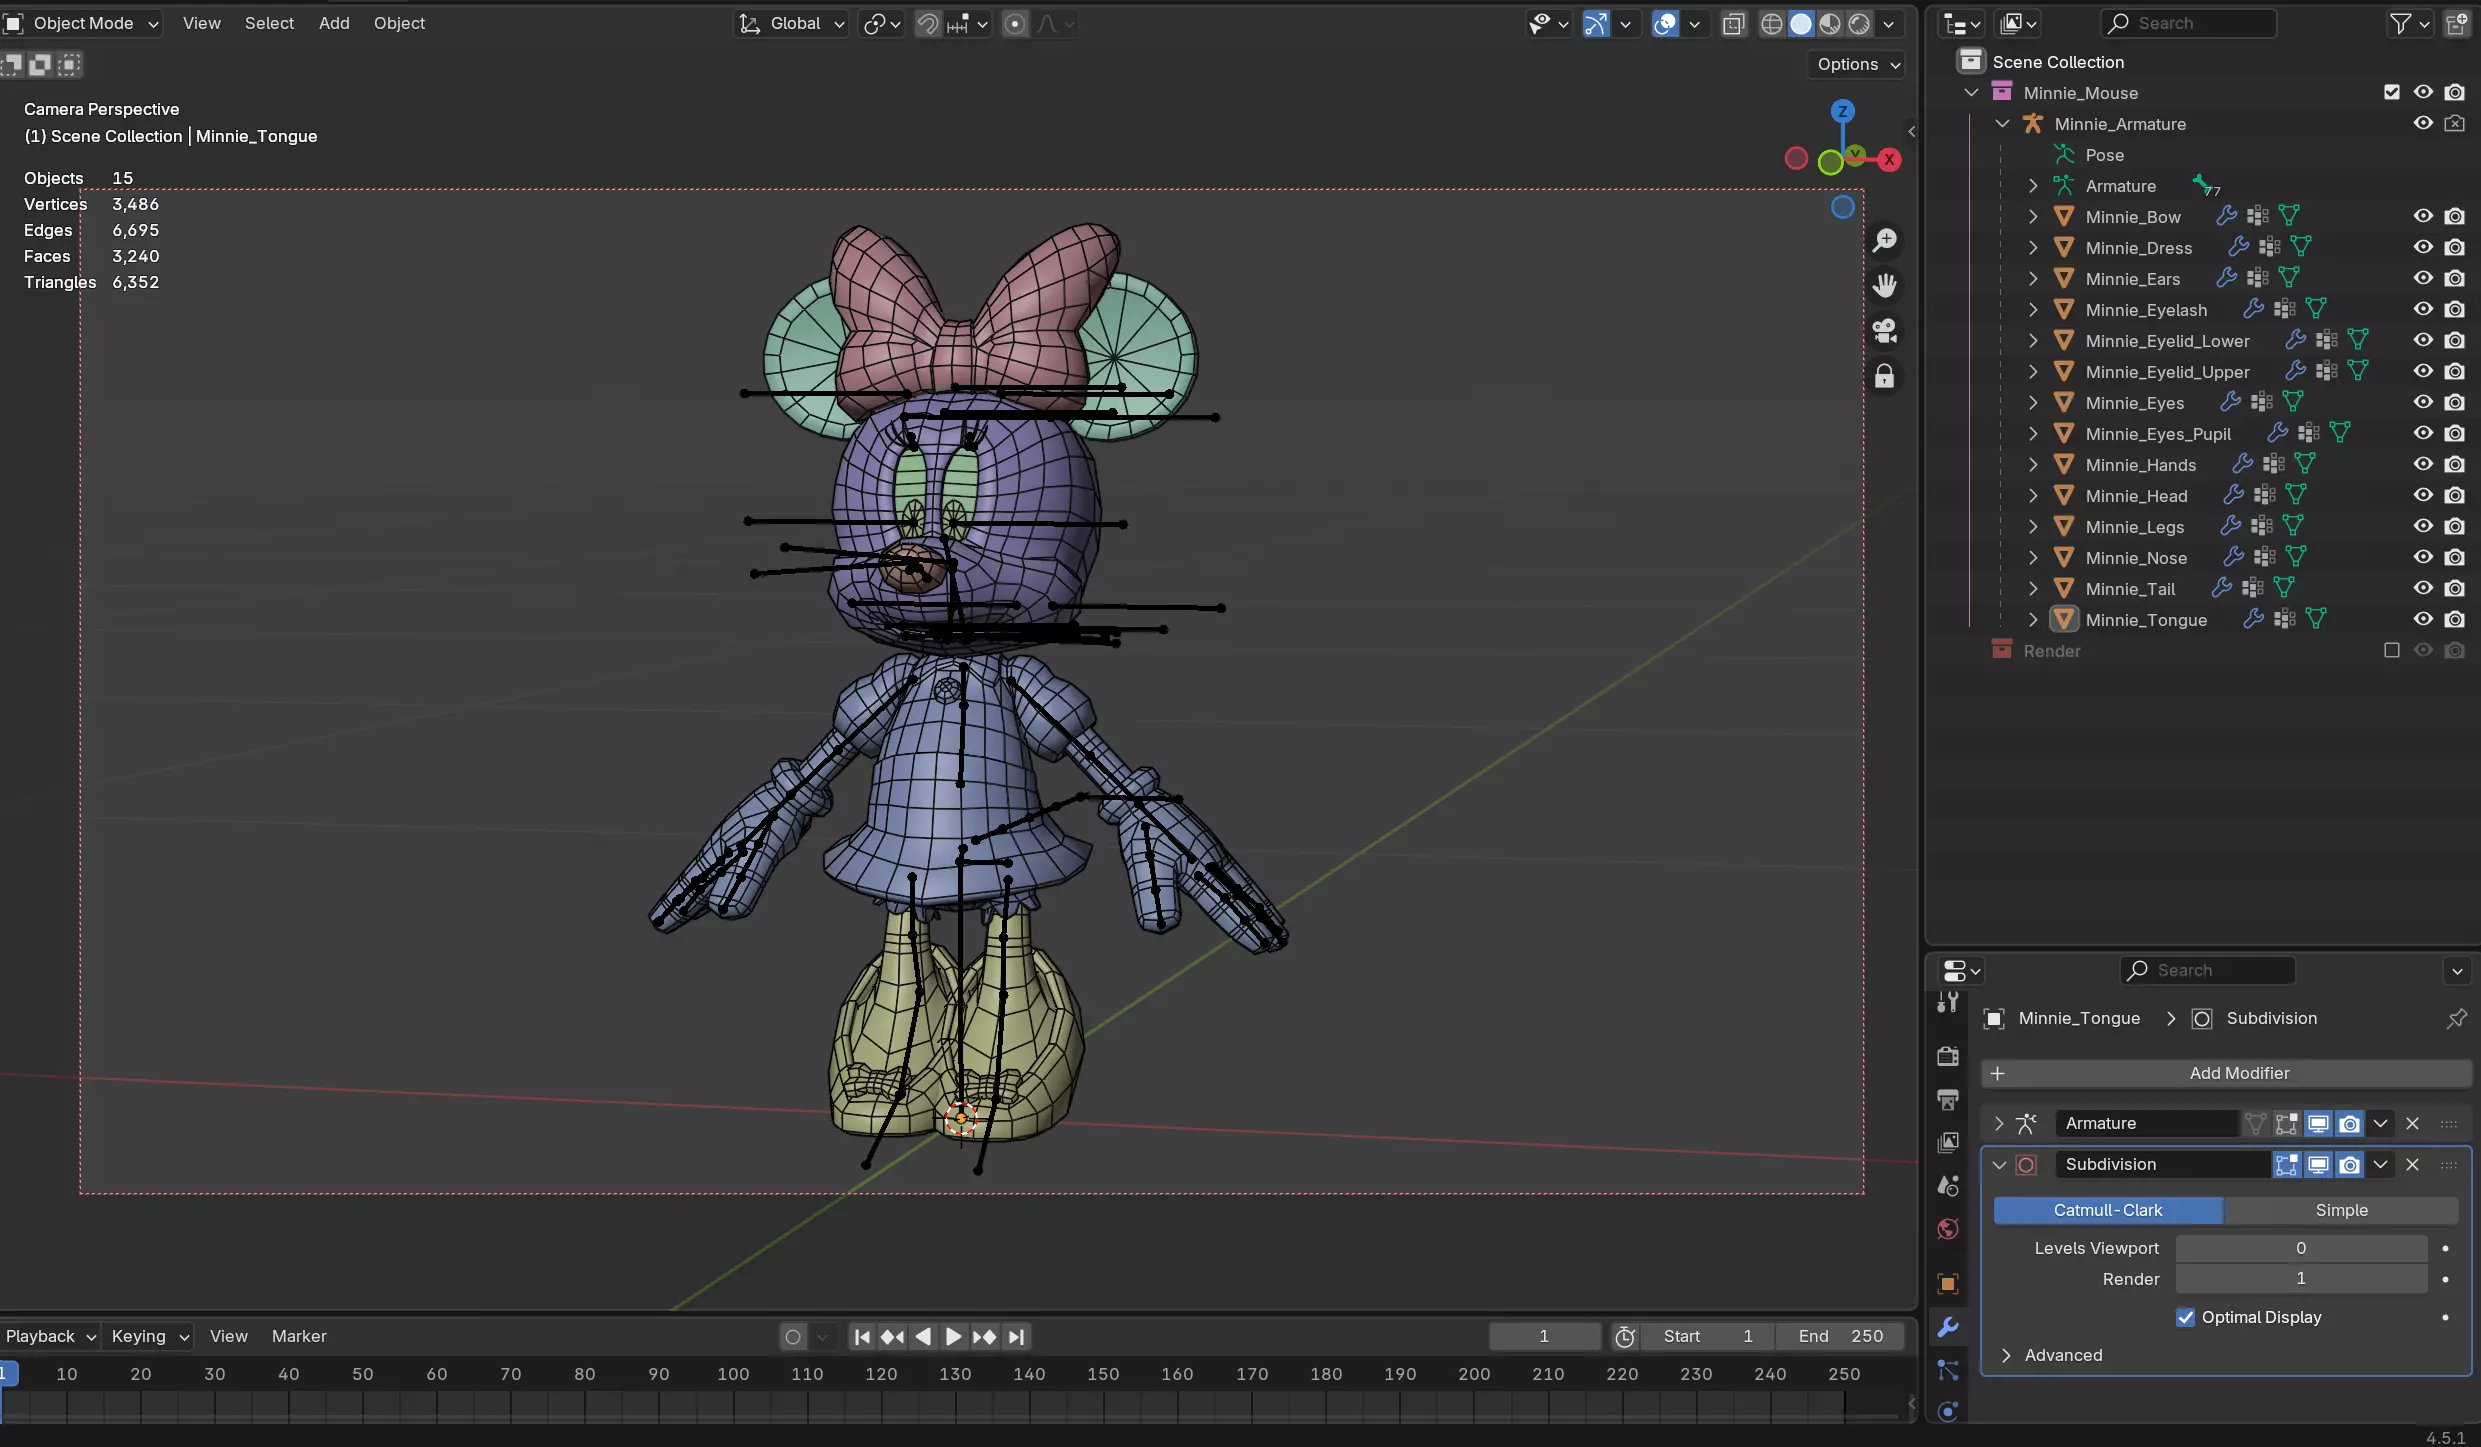Screen dimensions: 2481x1447
Task: Uncheck the Optimal Display checkbox
Action: tap(2186, 1317)
